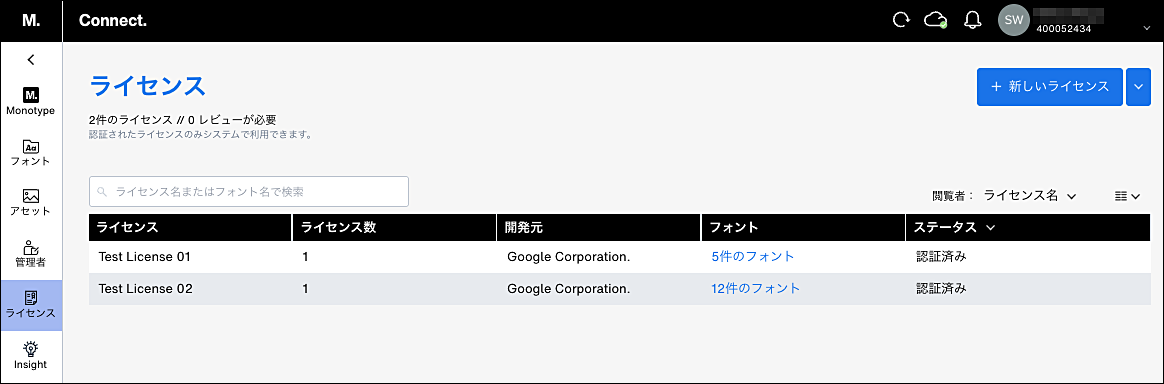This screenshot has height=384, width=1164.
Task: Open 5件のフォント link
Action: [x=753, y=256]
